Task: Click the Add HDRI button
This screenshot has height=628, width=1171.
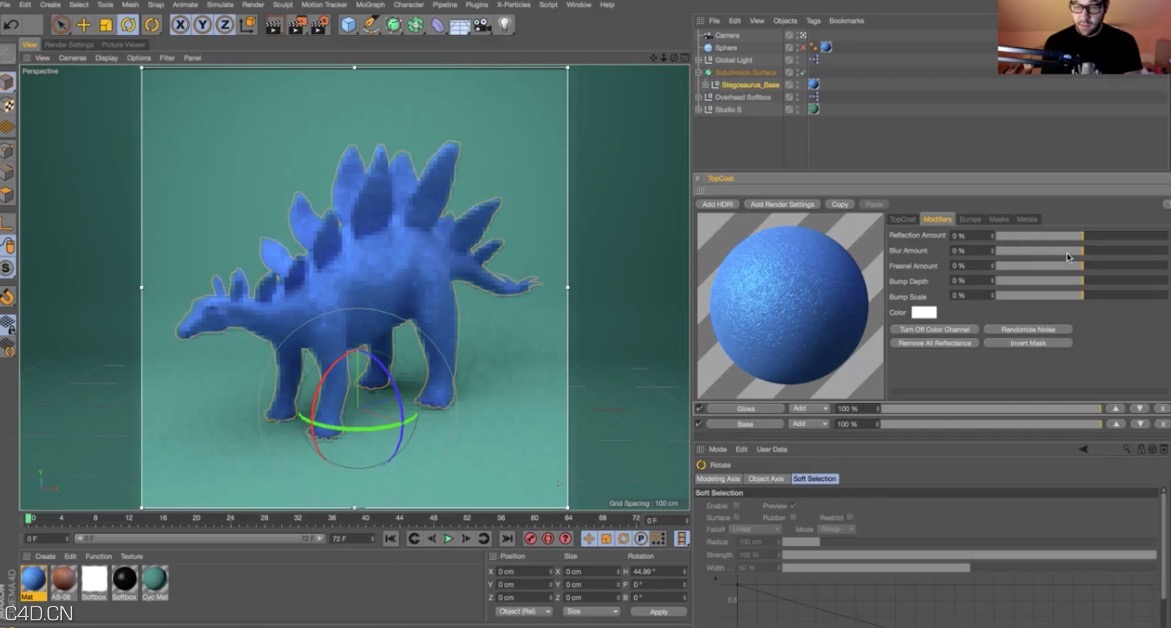Action: [x=716, y=204]
